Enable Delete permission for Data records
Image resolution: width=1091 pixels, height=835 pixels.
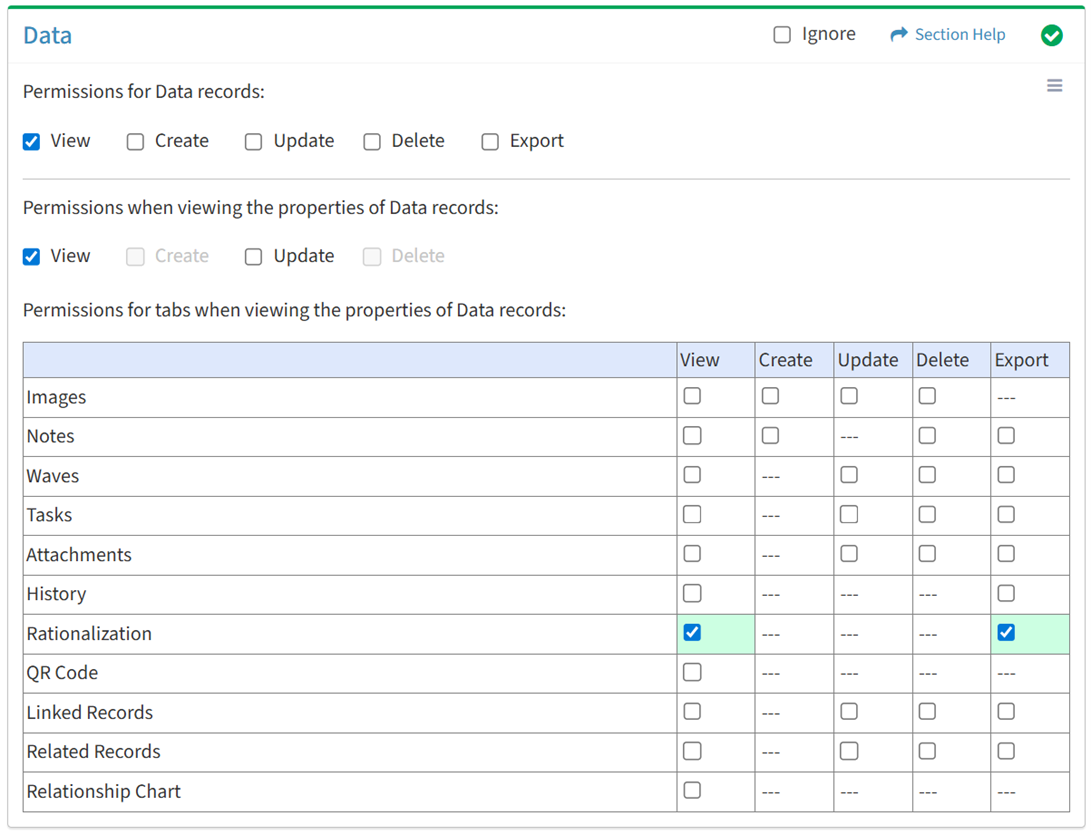[x=372, y=142]
